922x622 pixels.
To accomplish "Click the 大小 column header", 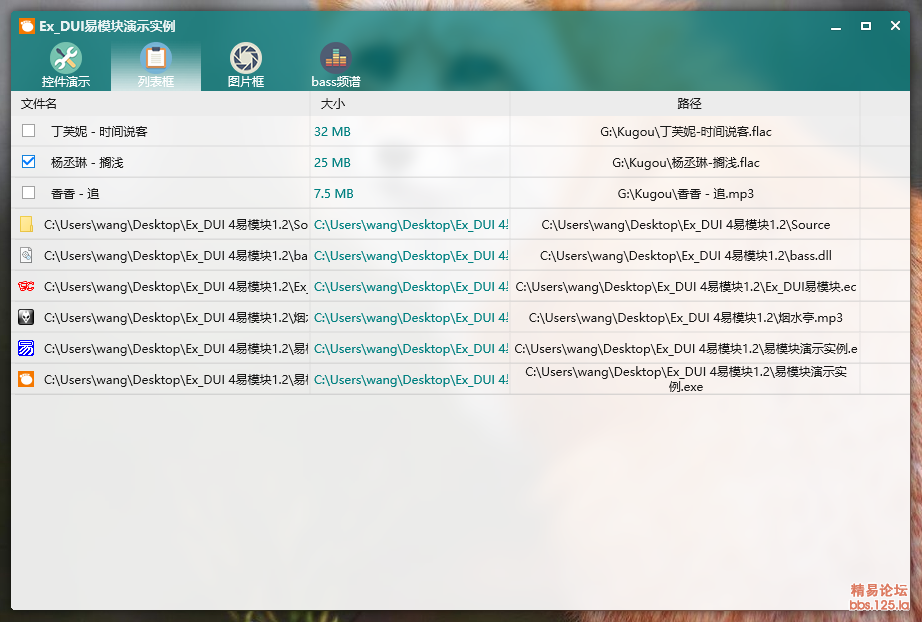I will pyautogui.click(x=333, y=104).
